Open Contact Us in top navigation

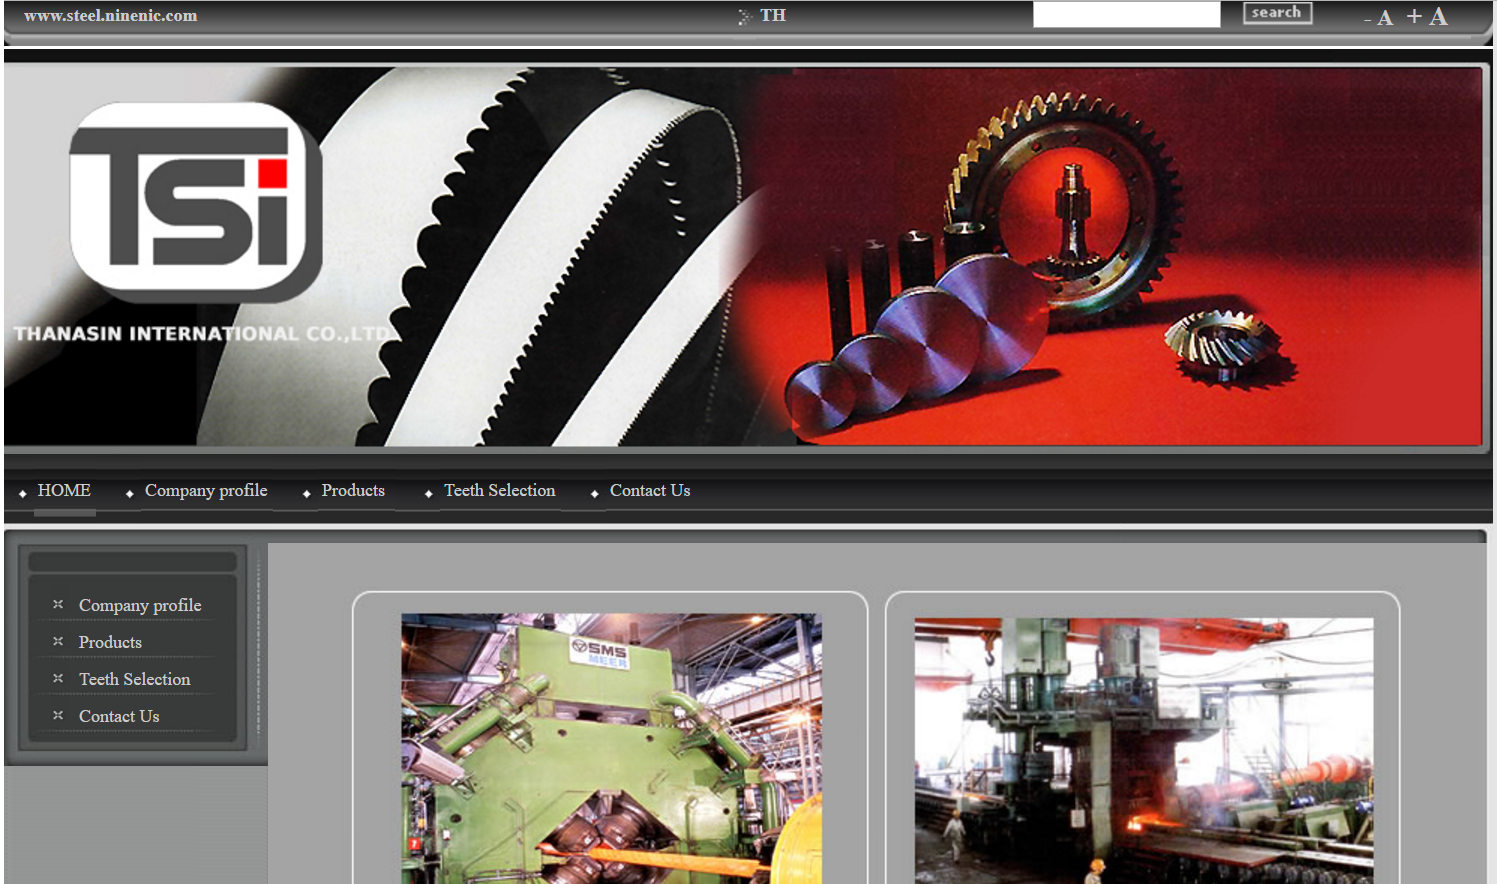click(650, 490)
